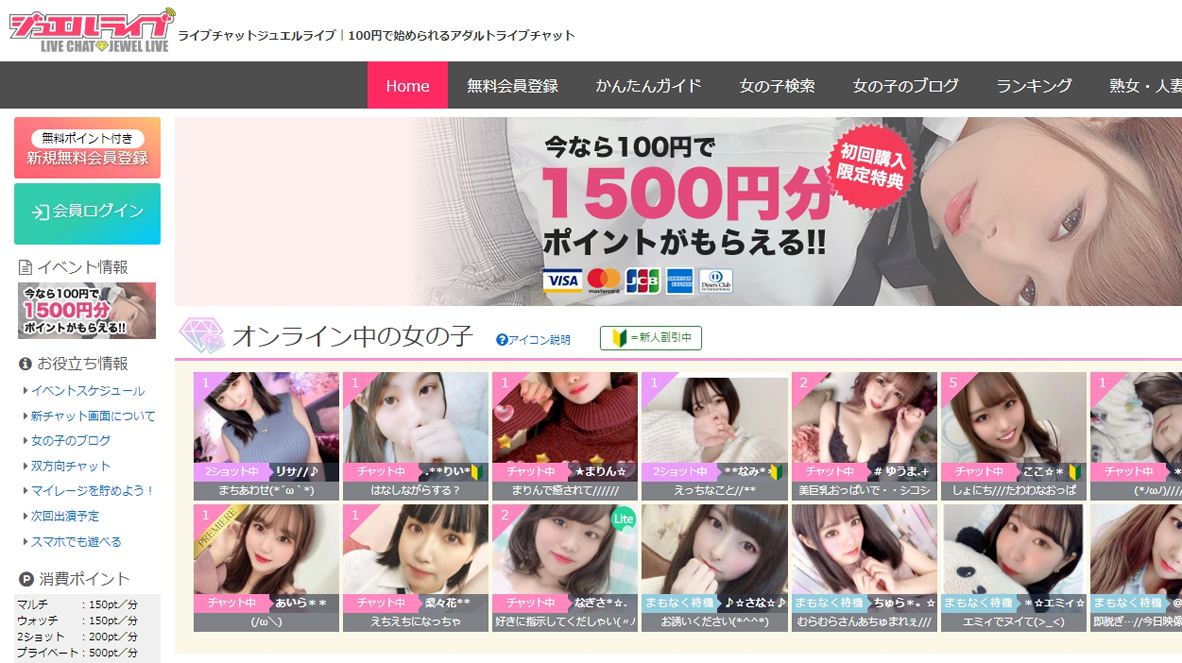Open the かんたんガイド menu item
The width and height of the screenshot is (1182, 663).
648,86
